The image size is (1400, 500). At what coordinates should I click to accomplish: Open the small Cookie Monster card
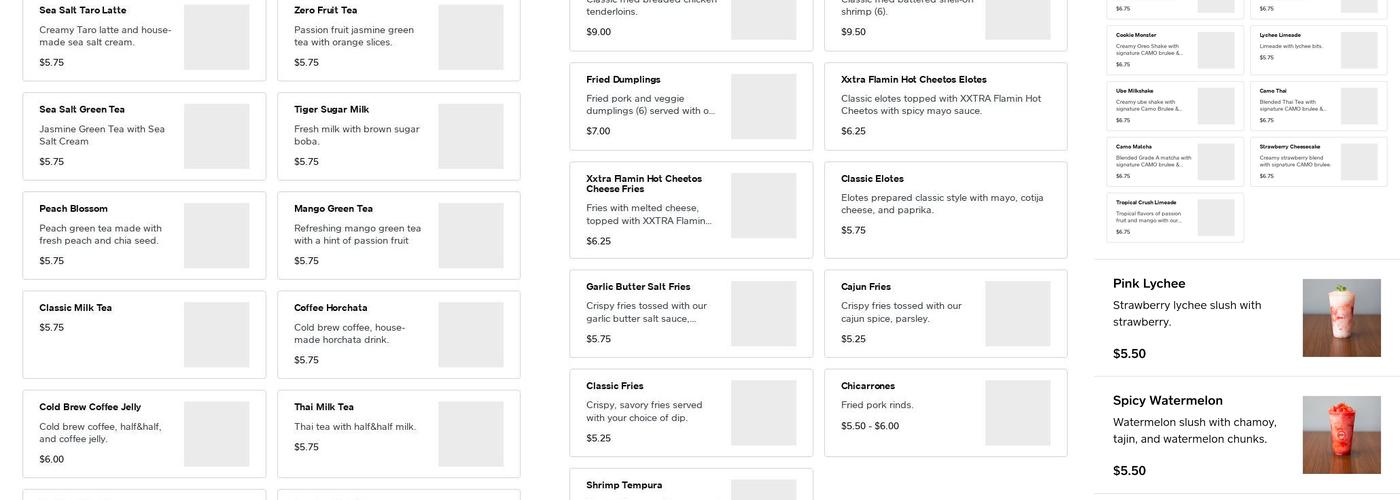(1174, 50)
